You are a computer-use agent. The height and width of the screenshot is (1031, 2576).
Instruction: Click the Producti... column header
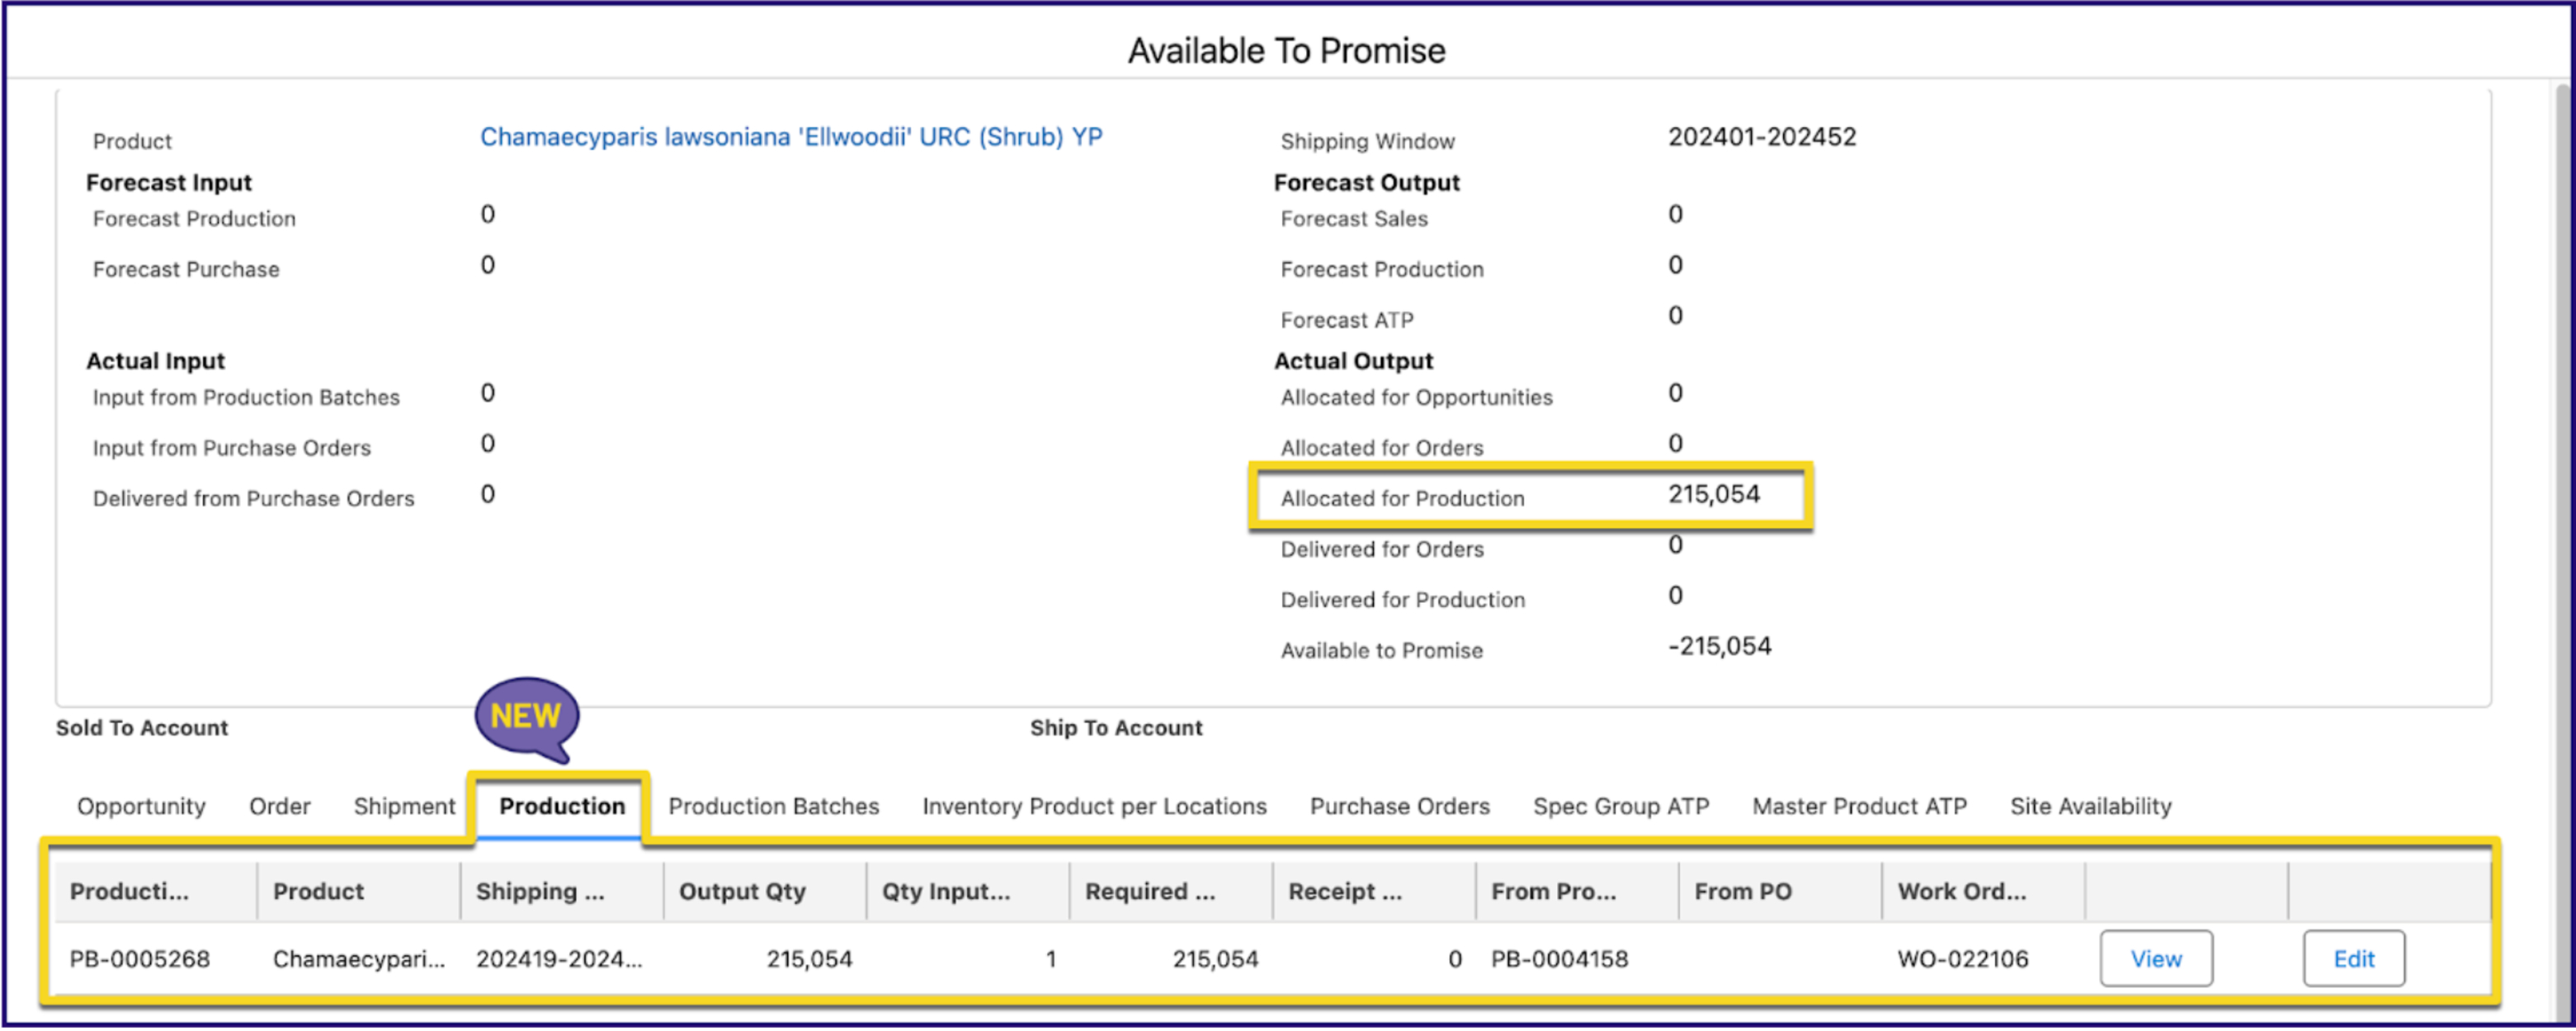click(155, 892)
